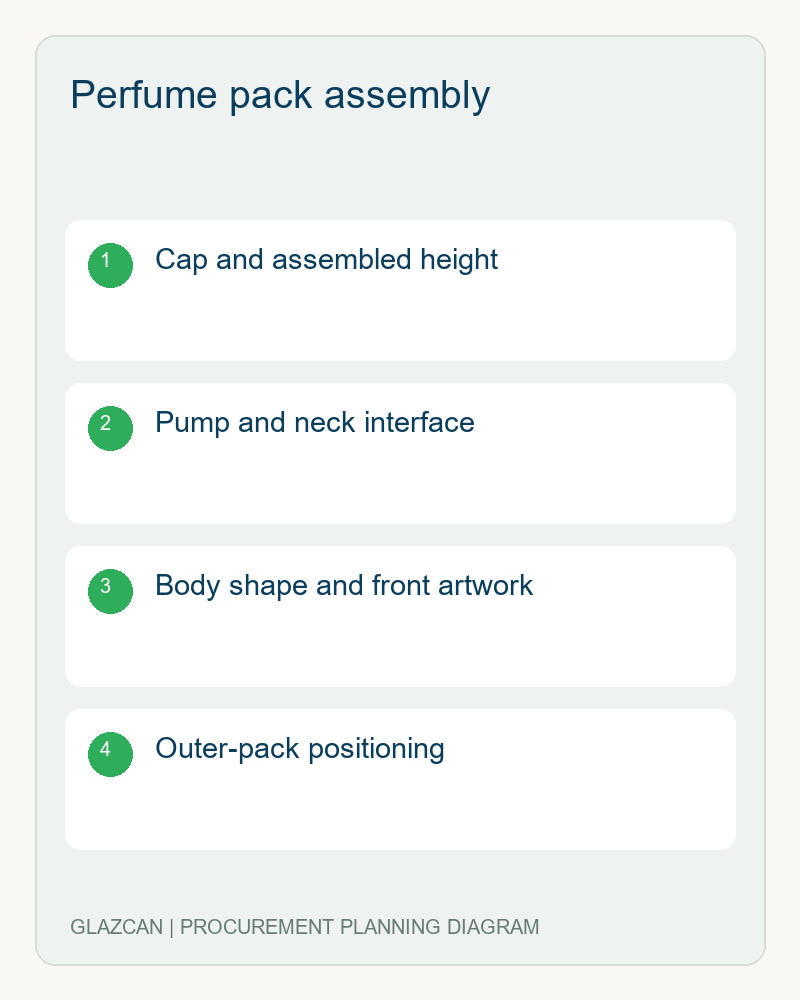Click the word artwork in step three
This screenshot has height=1000, width=800.
(485, 586)
